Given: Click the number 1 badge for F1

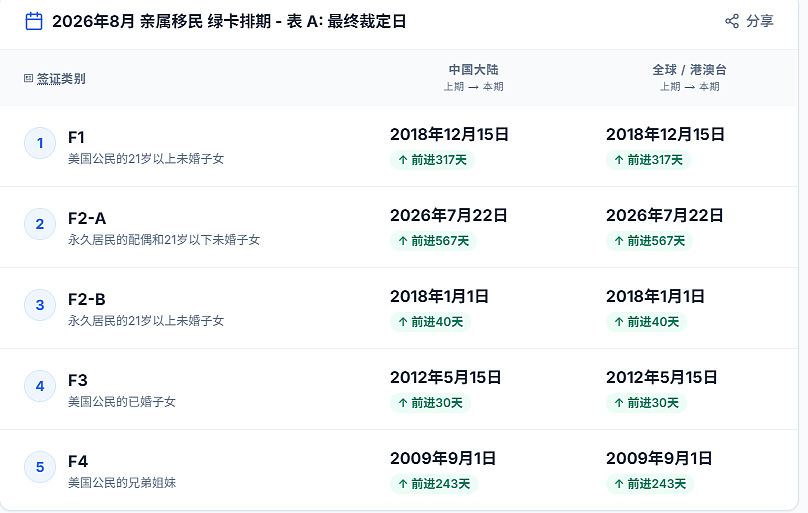Looking at the screenshot, I should click(x=40, y=143).
